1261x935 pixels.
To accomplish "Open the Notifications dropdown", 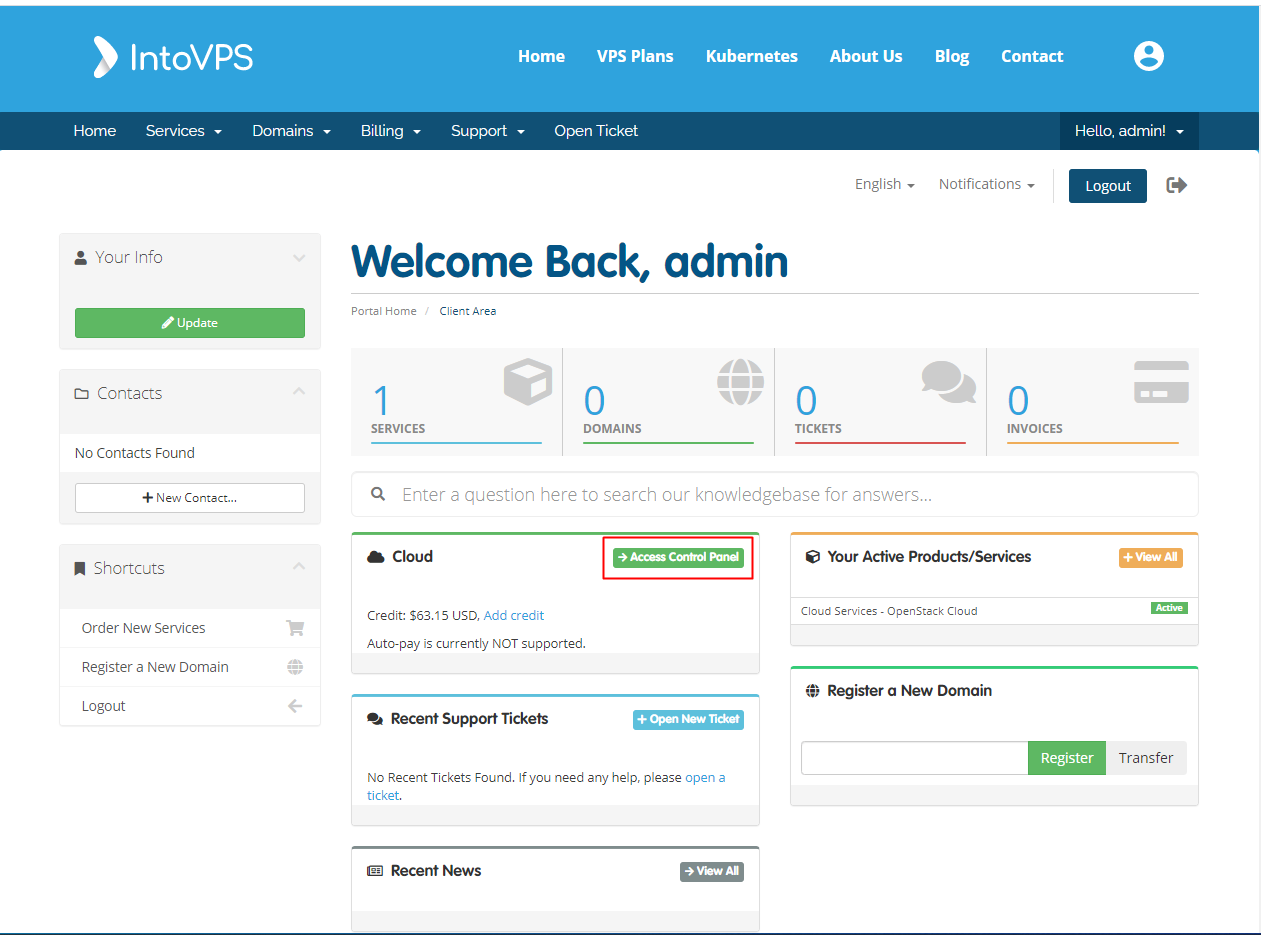I will coord(987,184).
